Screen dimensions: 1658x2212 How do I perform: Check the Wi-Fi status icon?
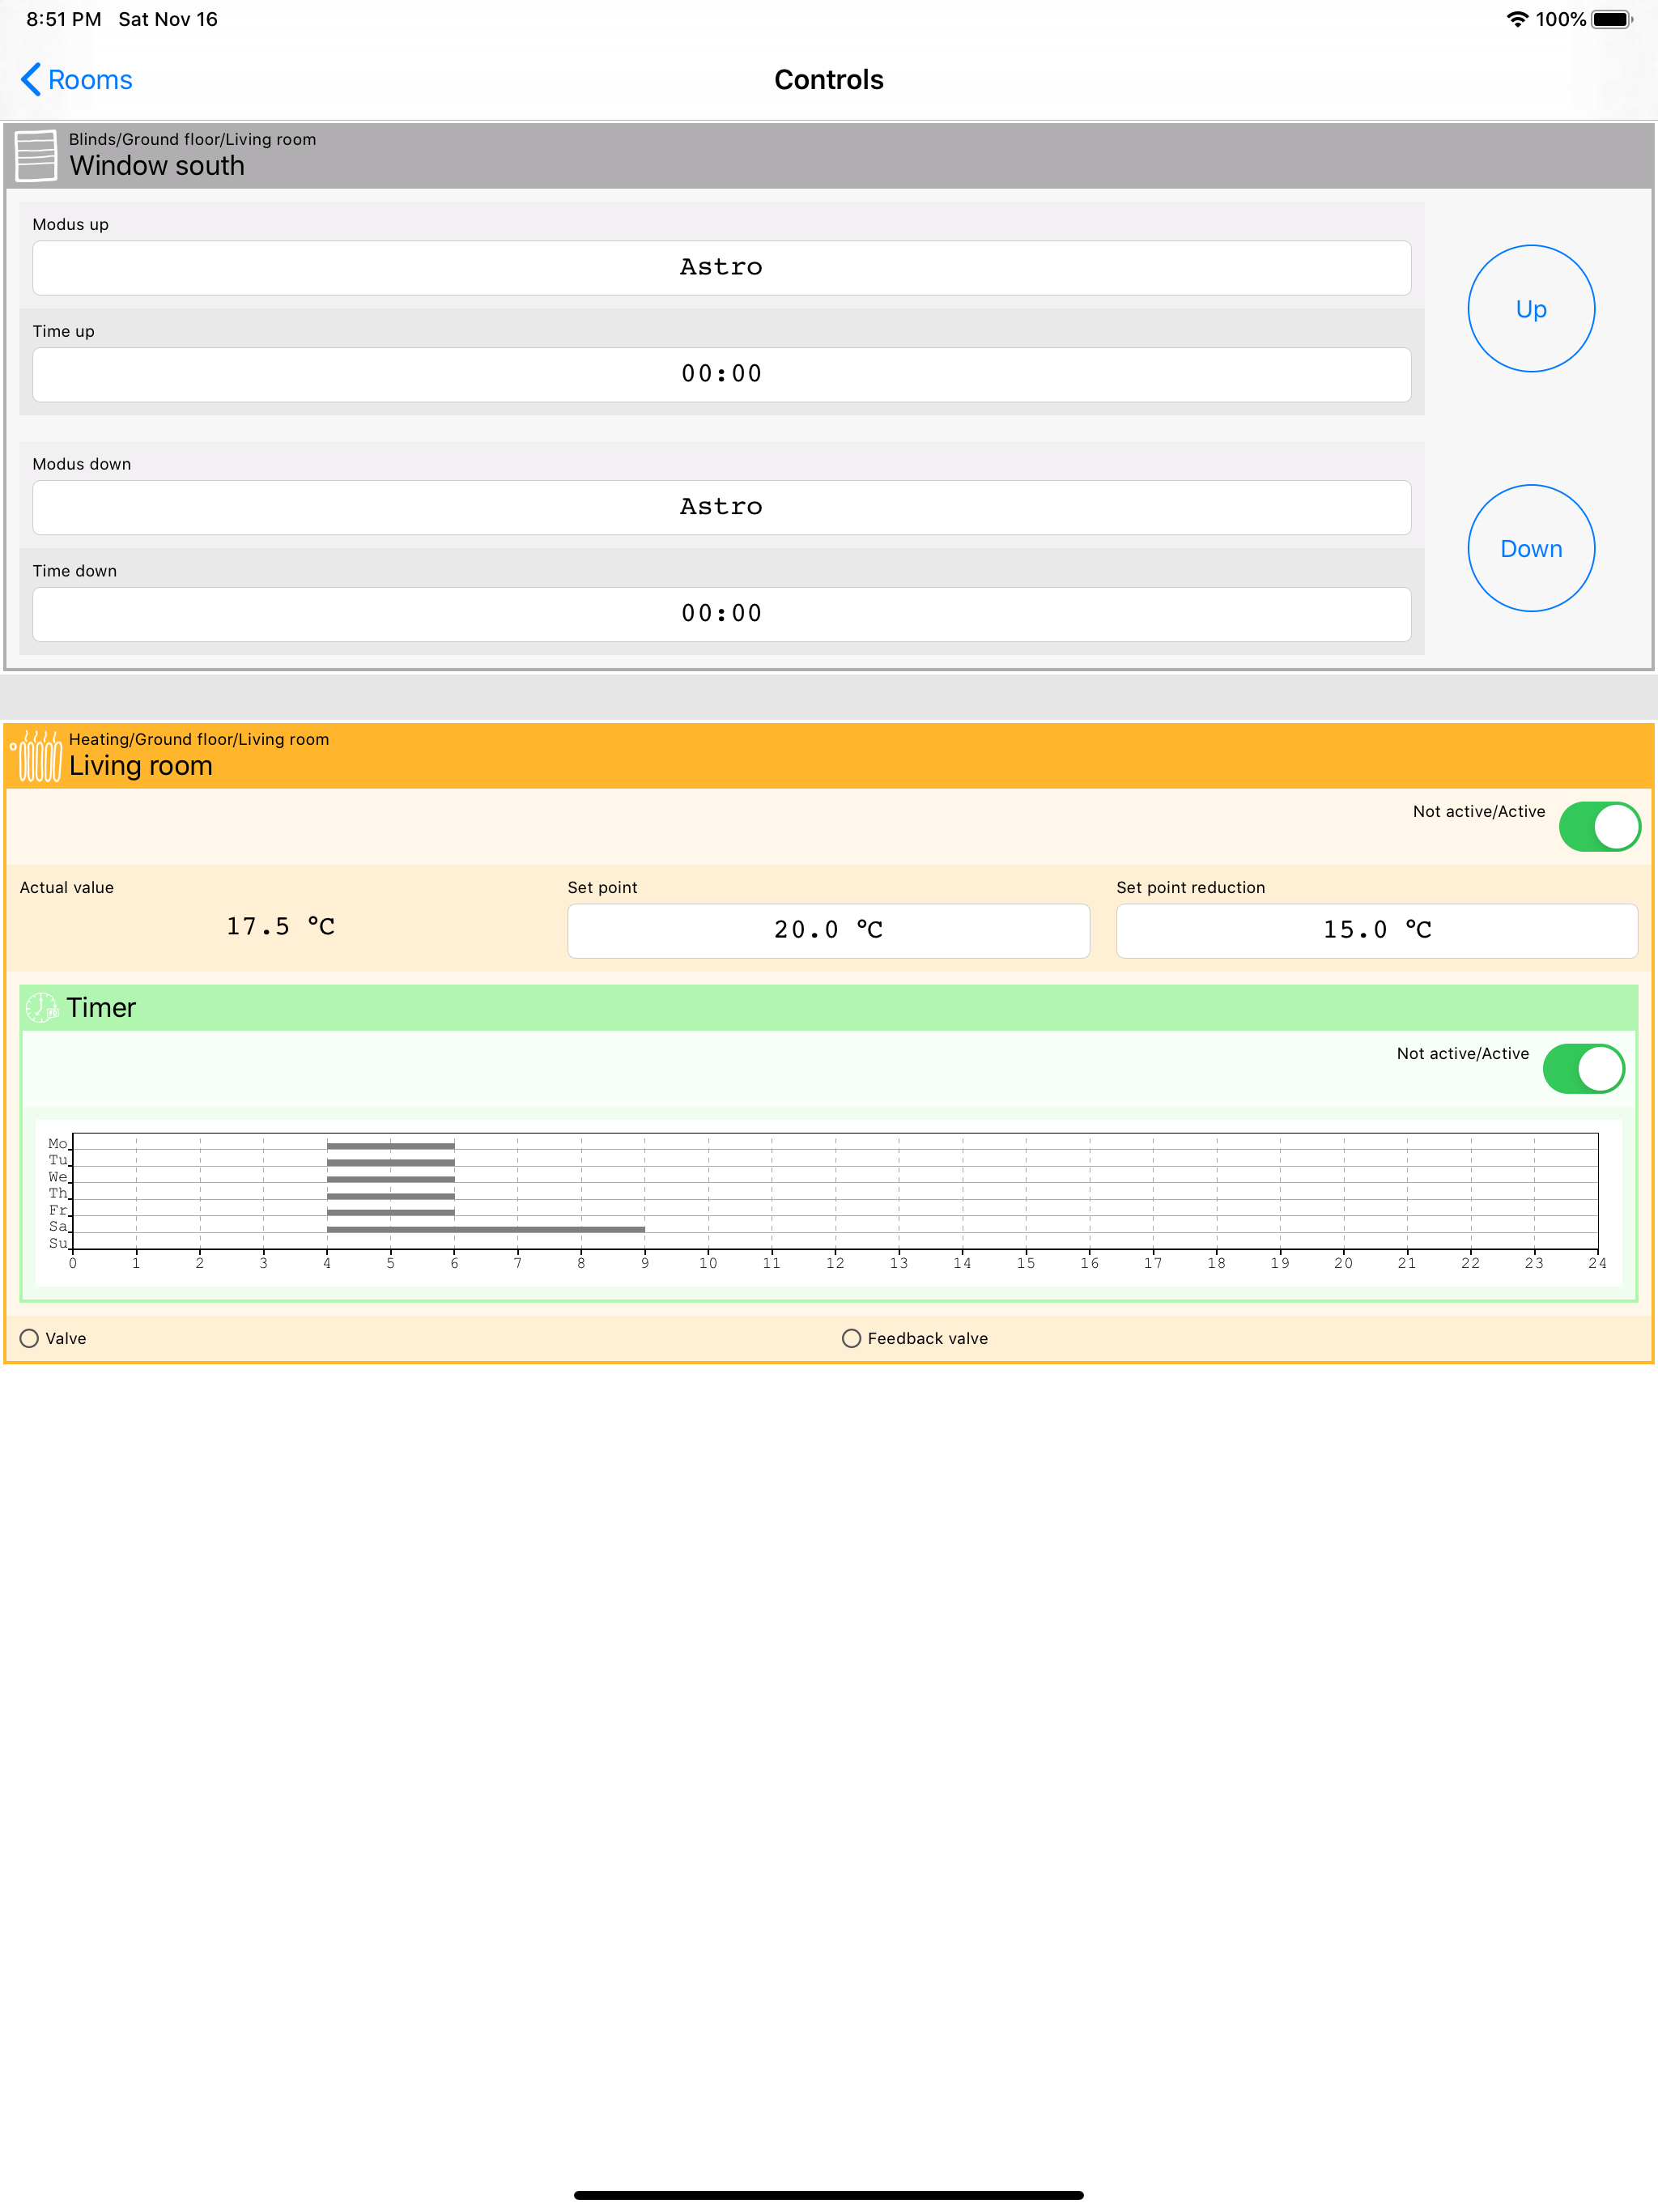[1517, 19]
